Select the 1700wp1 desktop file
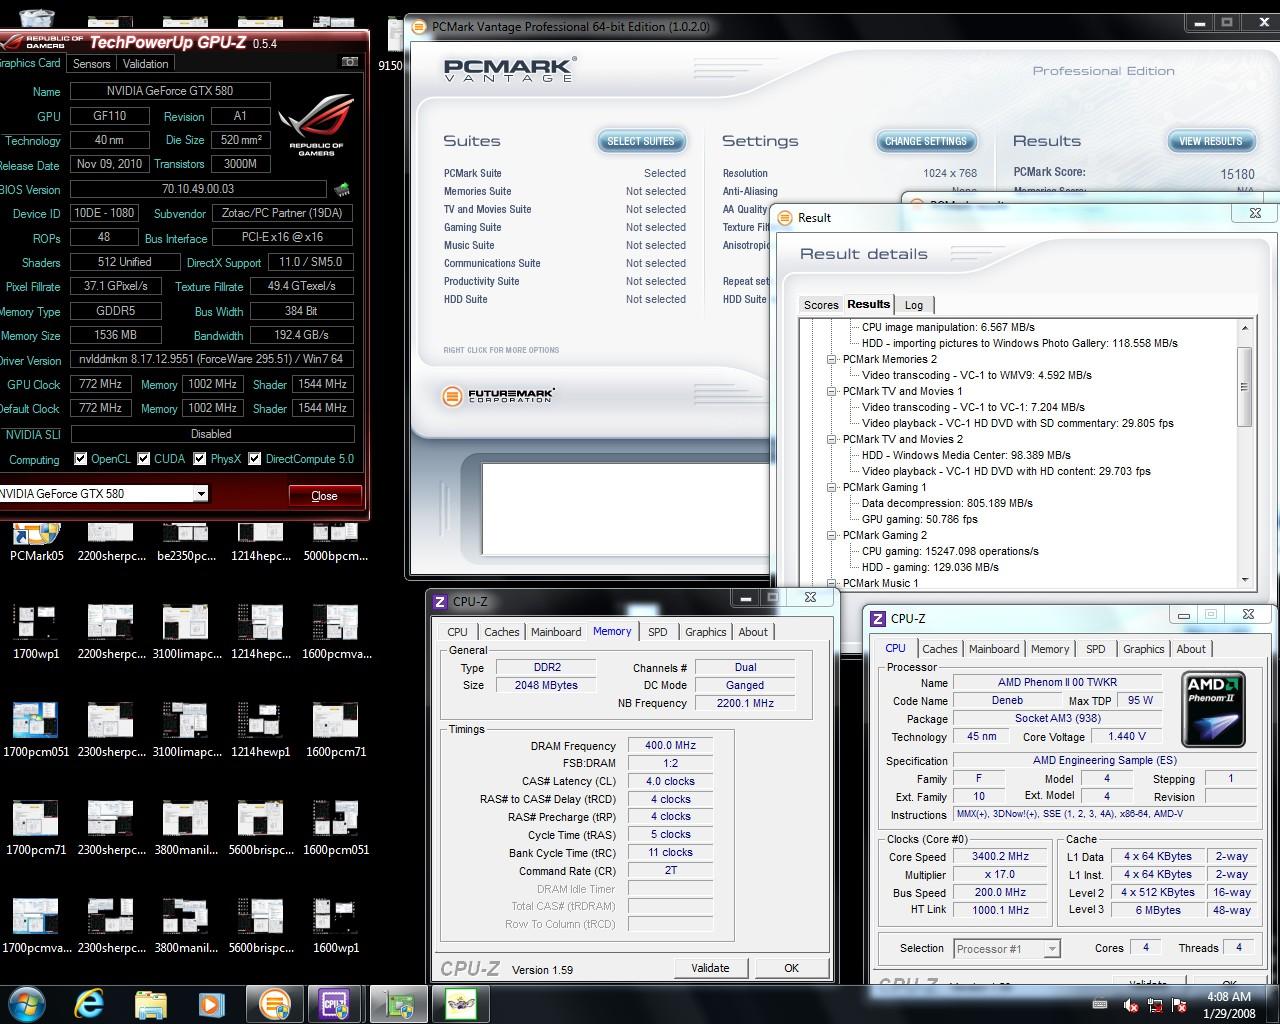This screenshot has width=1280, height=1024. click(x=37, y=631)
